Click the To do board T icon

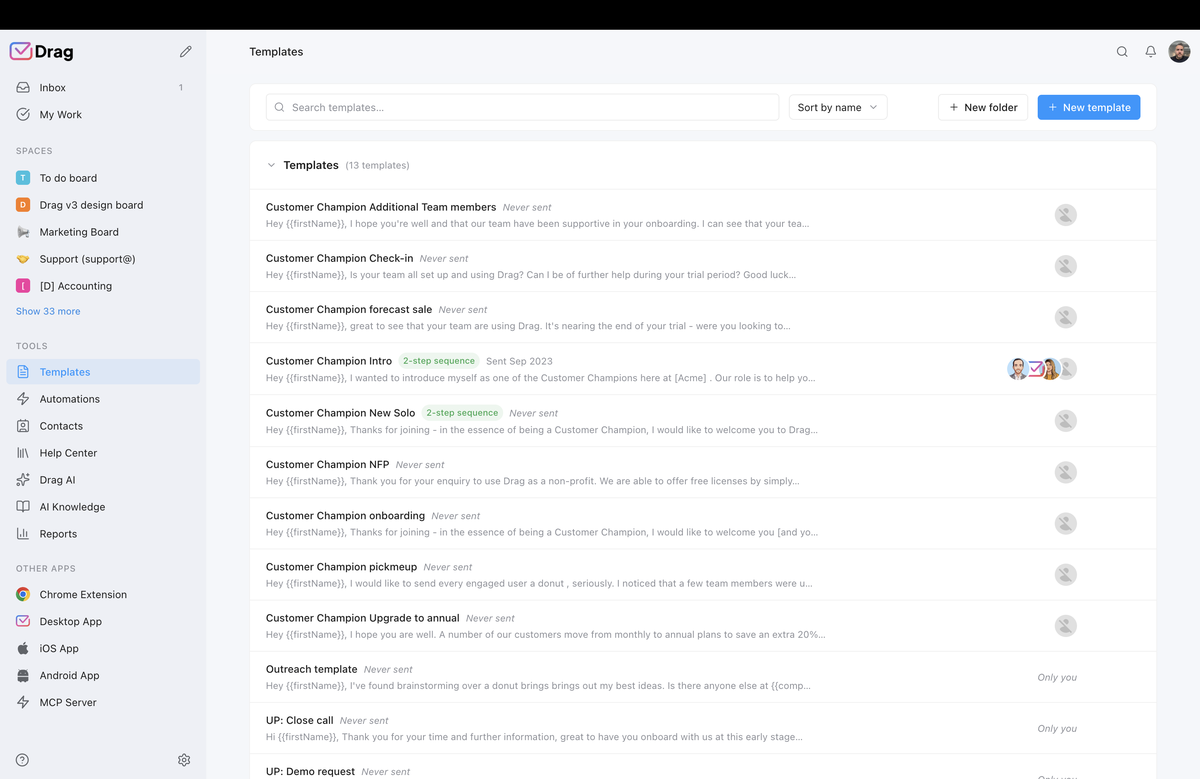pyautogui.click(x=23, y=178)
